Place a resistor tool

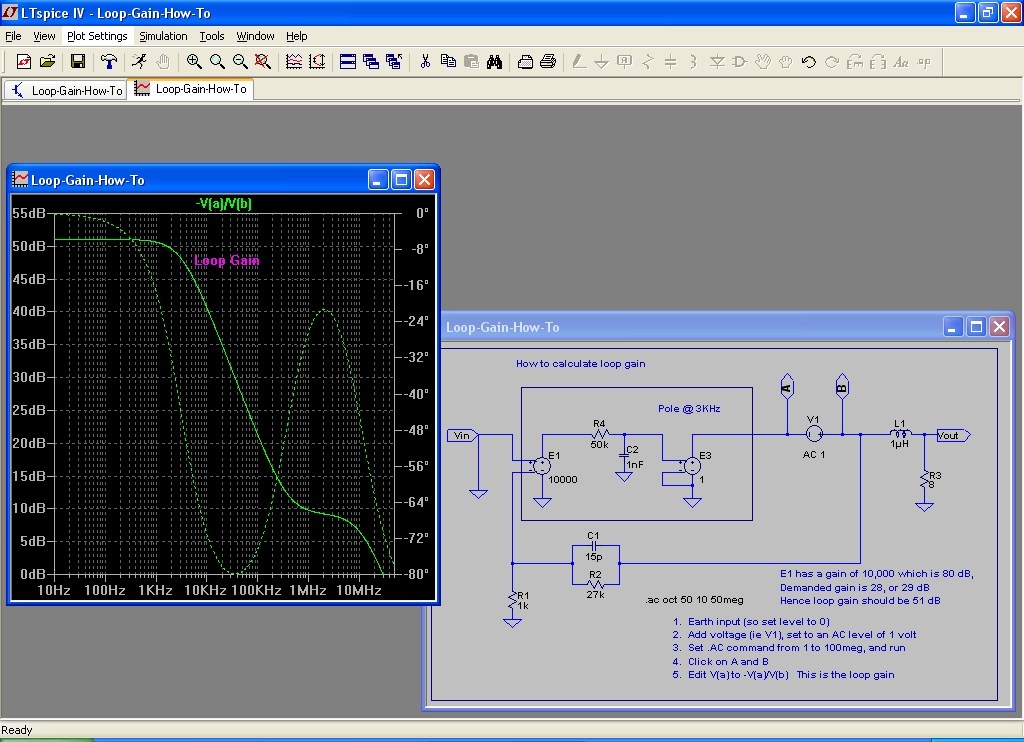pyautogui.click(x=648, y=61)
